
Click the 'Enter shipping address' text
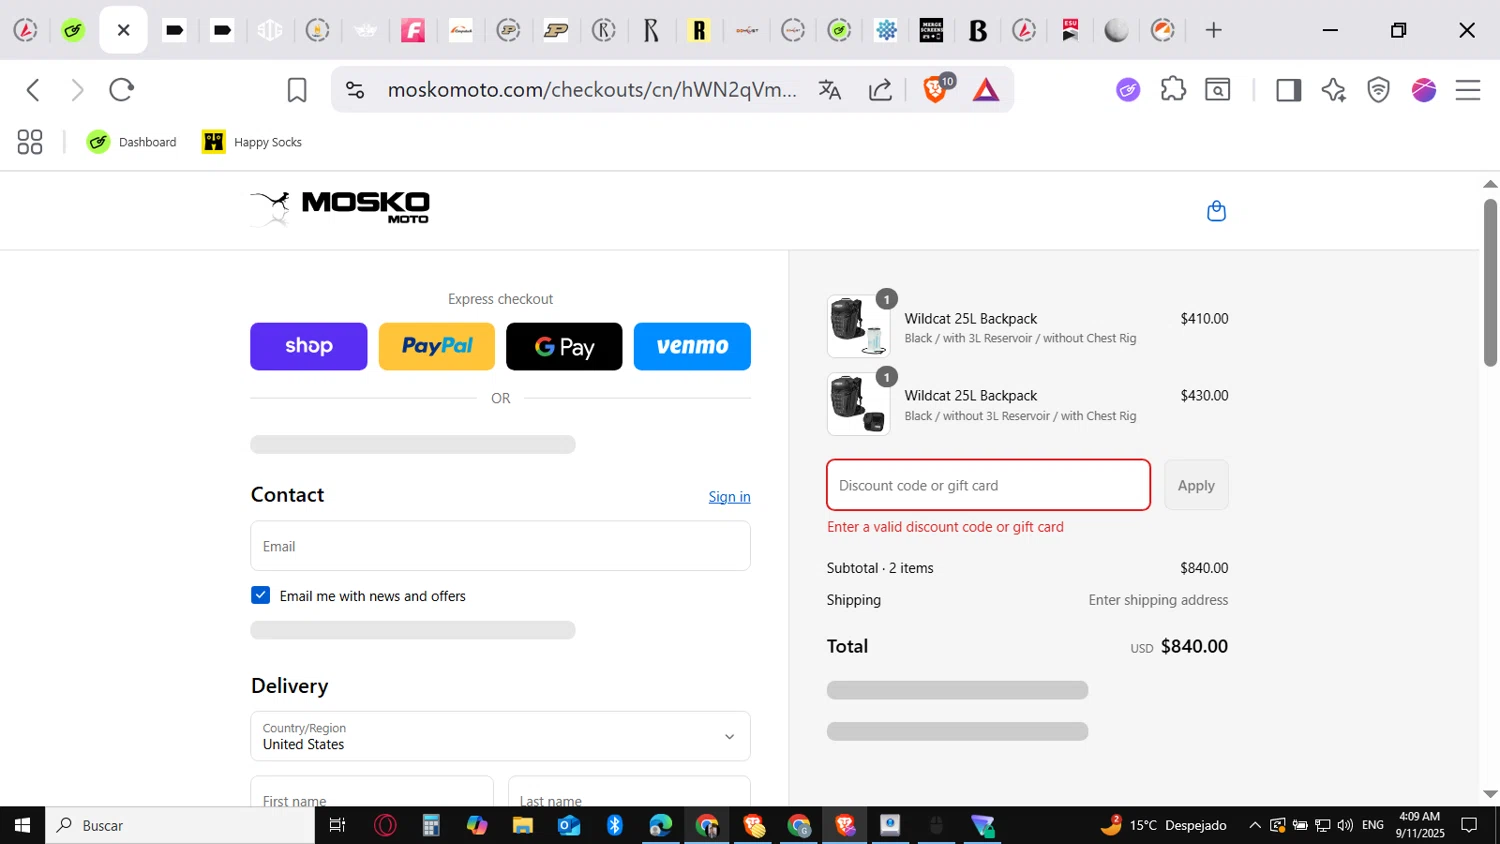pos(1158,600)
